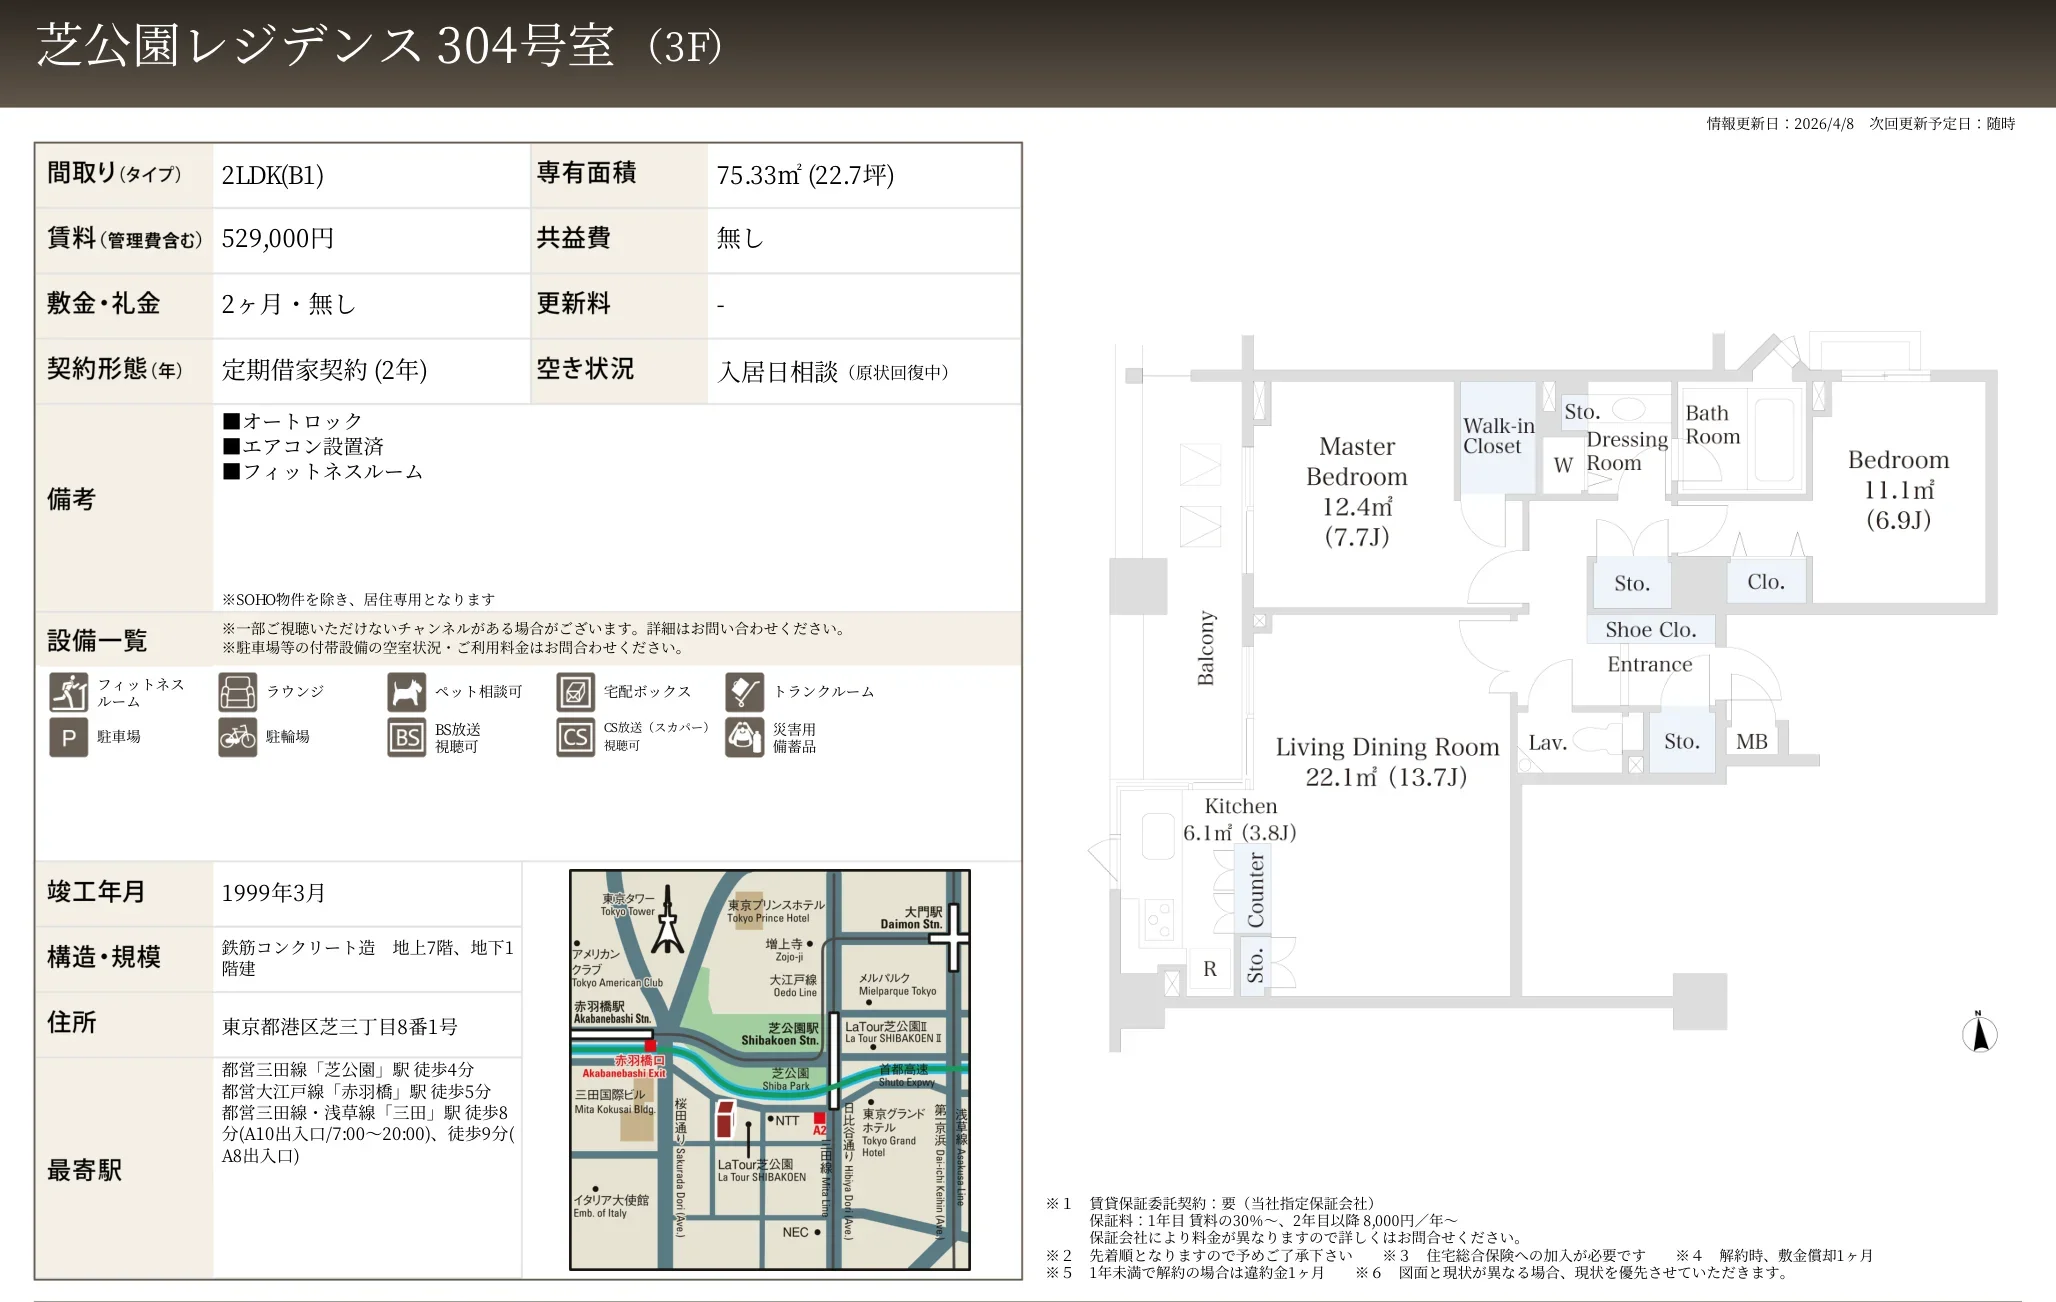The height and width of the screenshot is (1302, 2056).
Task: Click the 11.1㎡ Bedroom on the floor plan
Action: (x=1898, y=489)
